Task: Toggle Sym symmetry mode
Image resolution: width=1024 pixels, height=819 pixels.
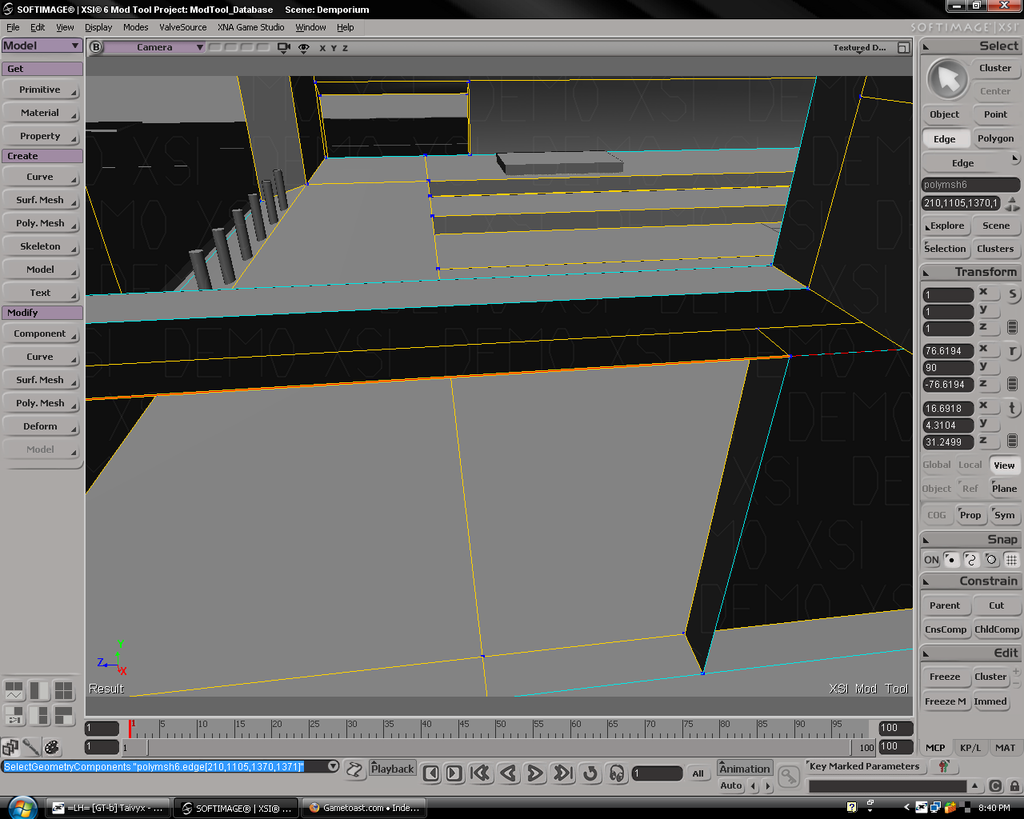Action: point(1004,515)
